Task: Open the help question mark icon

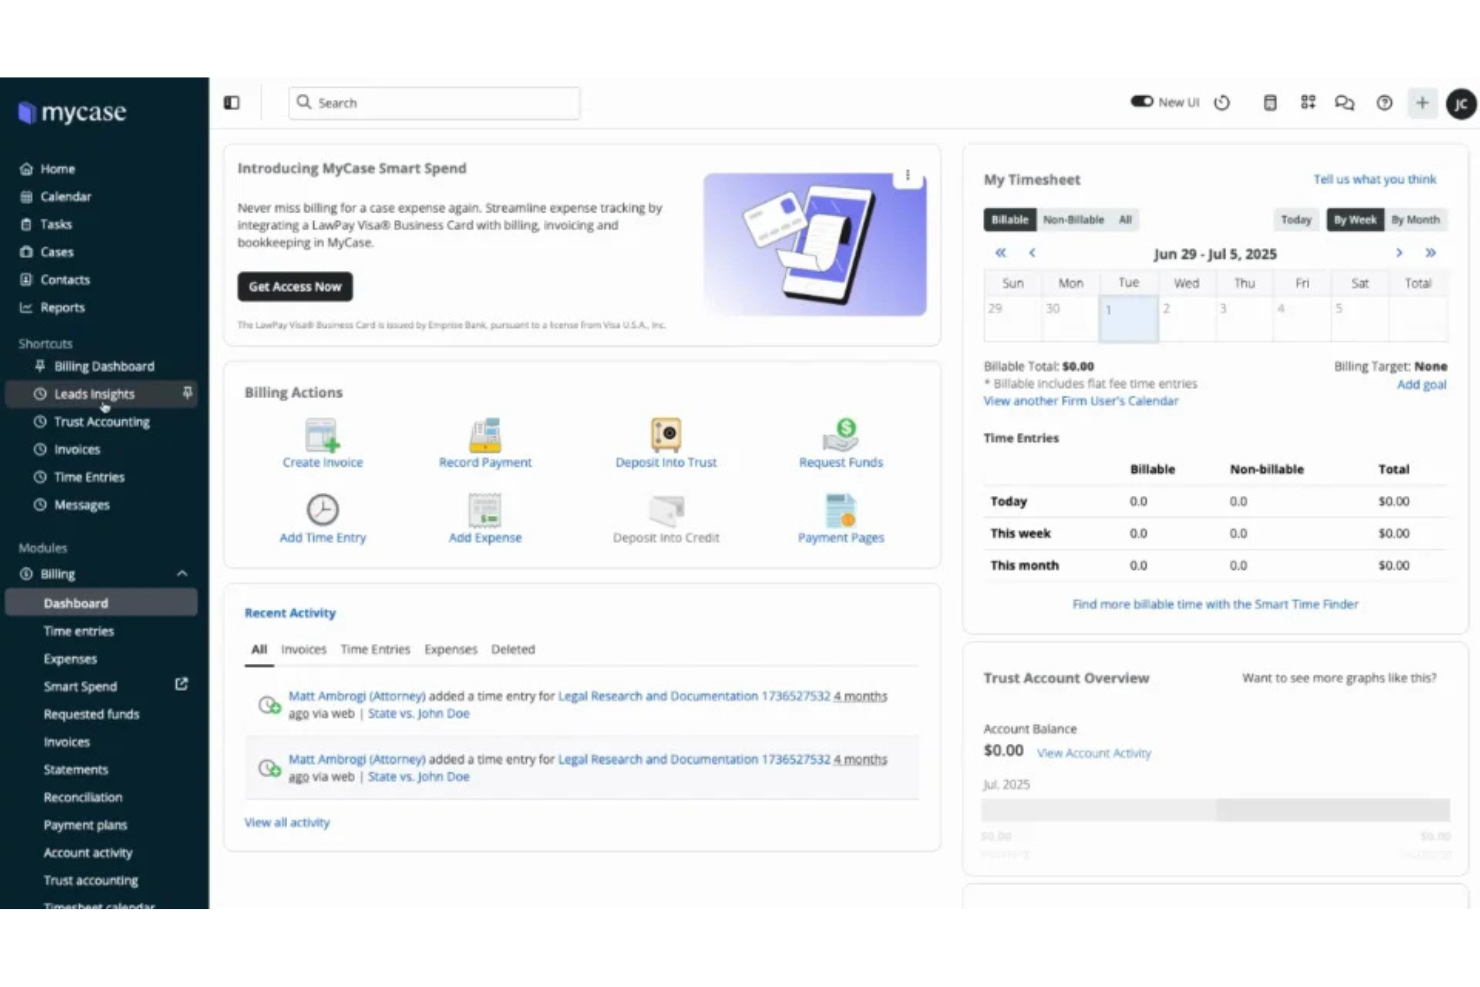Action: [x=1384, y=103]
